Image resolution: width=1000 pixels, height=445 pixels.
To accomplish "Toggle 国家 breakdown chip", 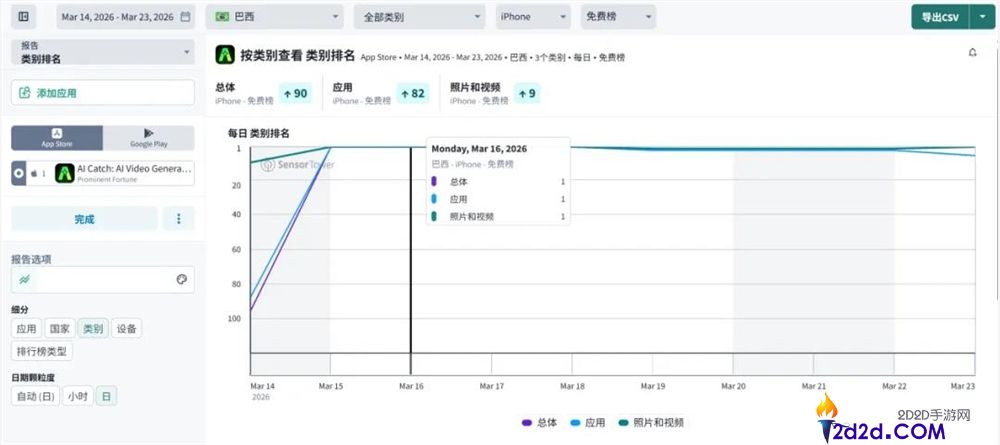I will 59,329.
